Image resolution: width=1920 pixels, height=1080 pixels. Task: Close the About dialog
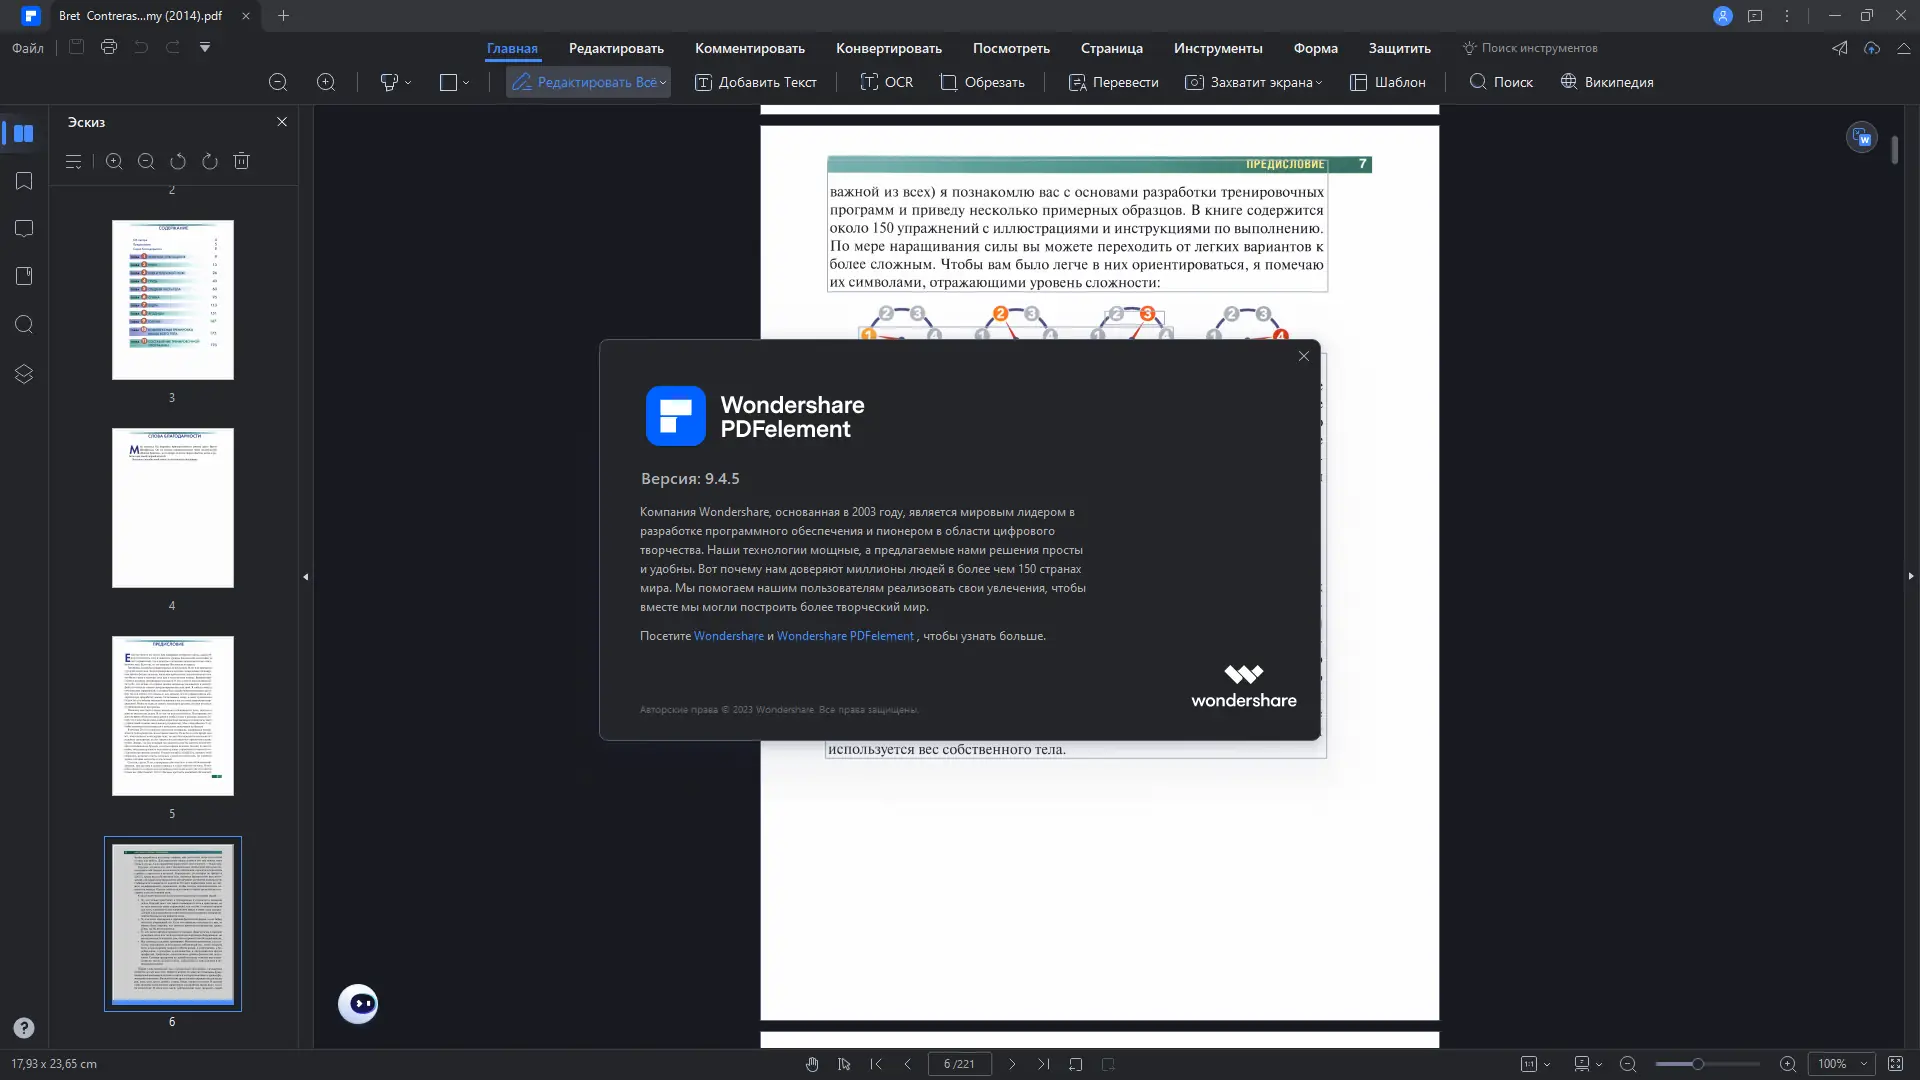(1303, 356)
